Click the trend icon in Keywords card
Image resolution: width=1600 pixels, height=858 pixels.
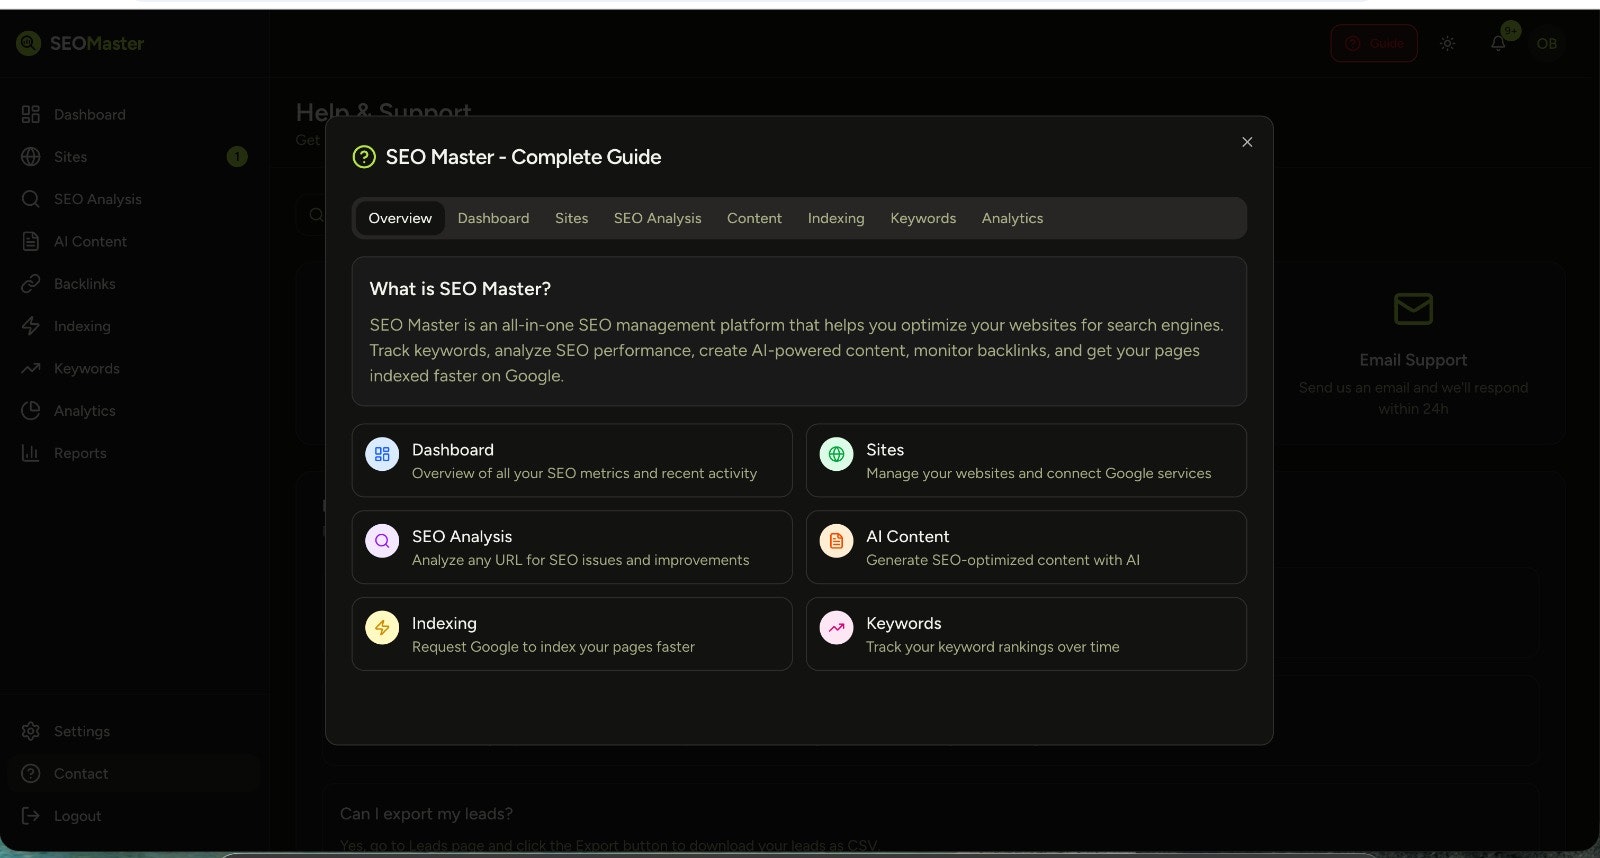coord(836,628)
